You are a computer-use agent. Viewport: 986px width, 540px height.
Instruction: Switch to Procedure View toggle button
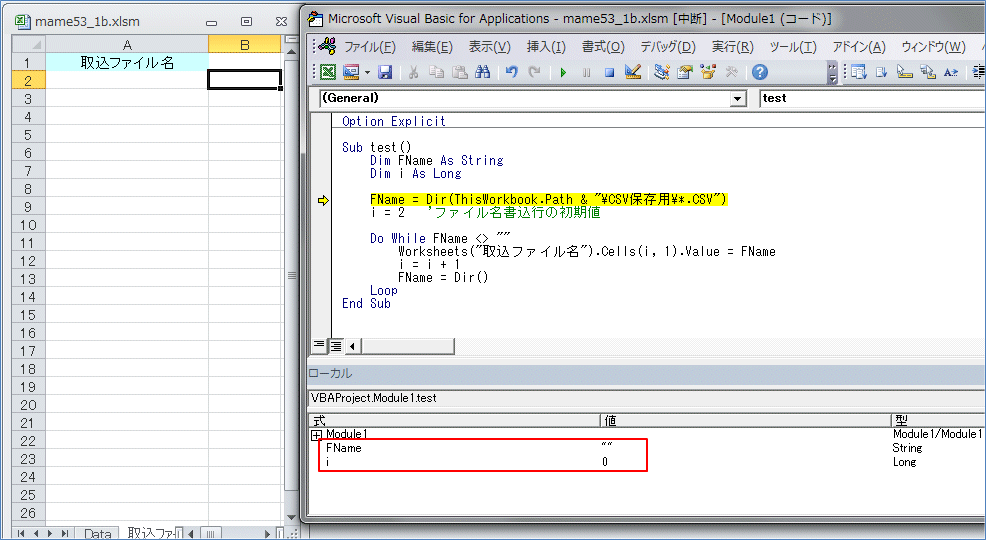[x=319, y=345]
